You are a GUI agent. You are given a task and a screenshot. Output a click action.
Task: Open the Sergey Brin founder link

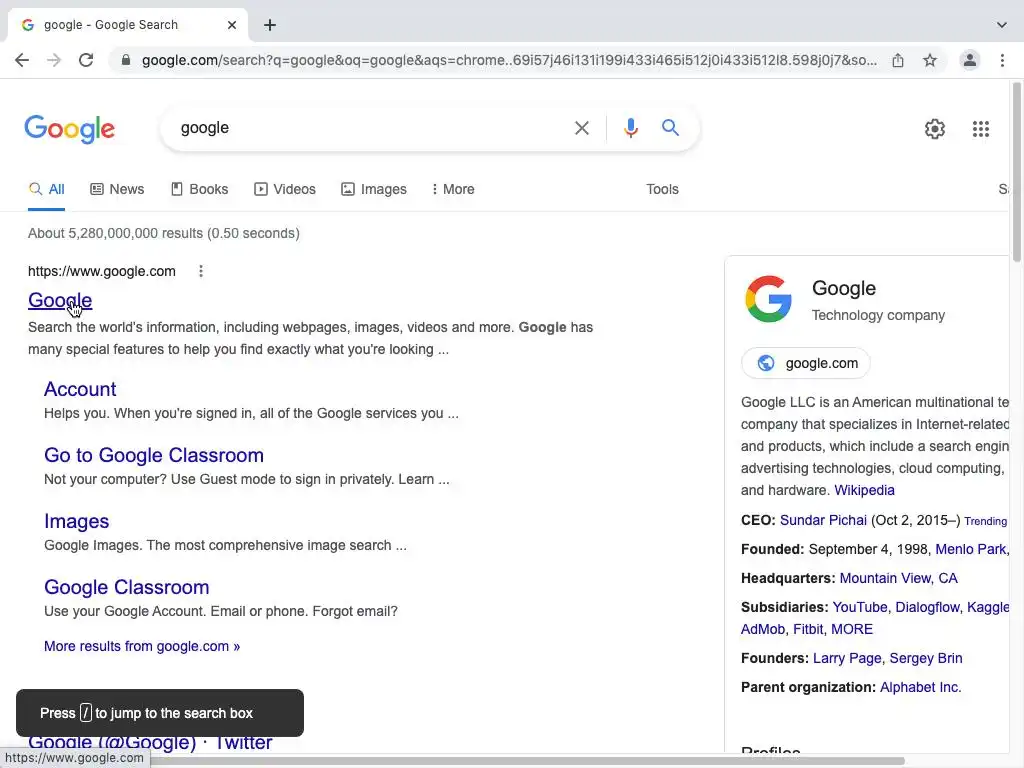(x=925, y=658)
